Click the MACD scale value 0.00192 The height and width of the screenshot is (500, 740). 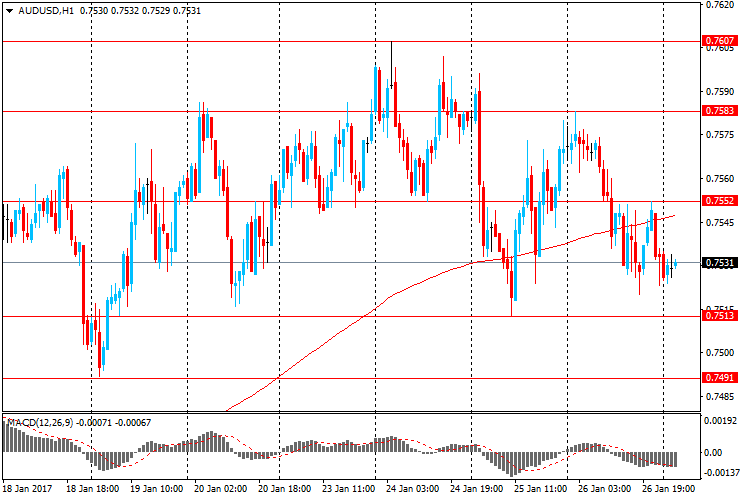[720, 421]
